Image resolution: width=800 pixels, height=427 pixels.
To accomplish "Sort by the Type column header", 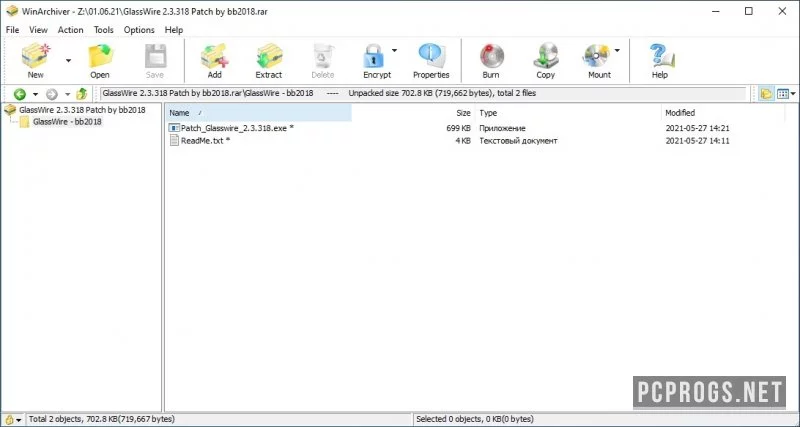I will (568, 113).
